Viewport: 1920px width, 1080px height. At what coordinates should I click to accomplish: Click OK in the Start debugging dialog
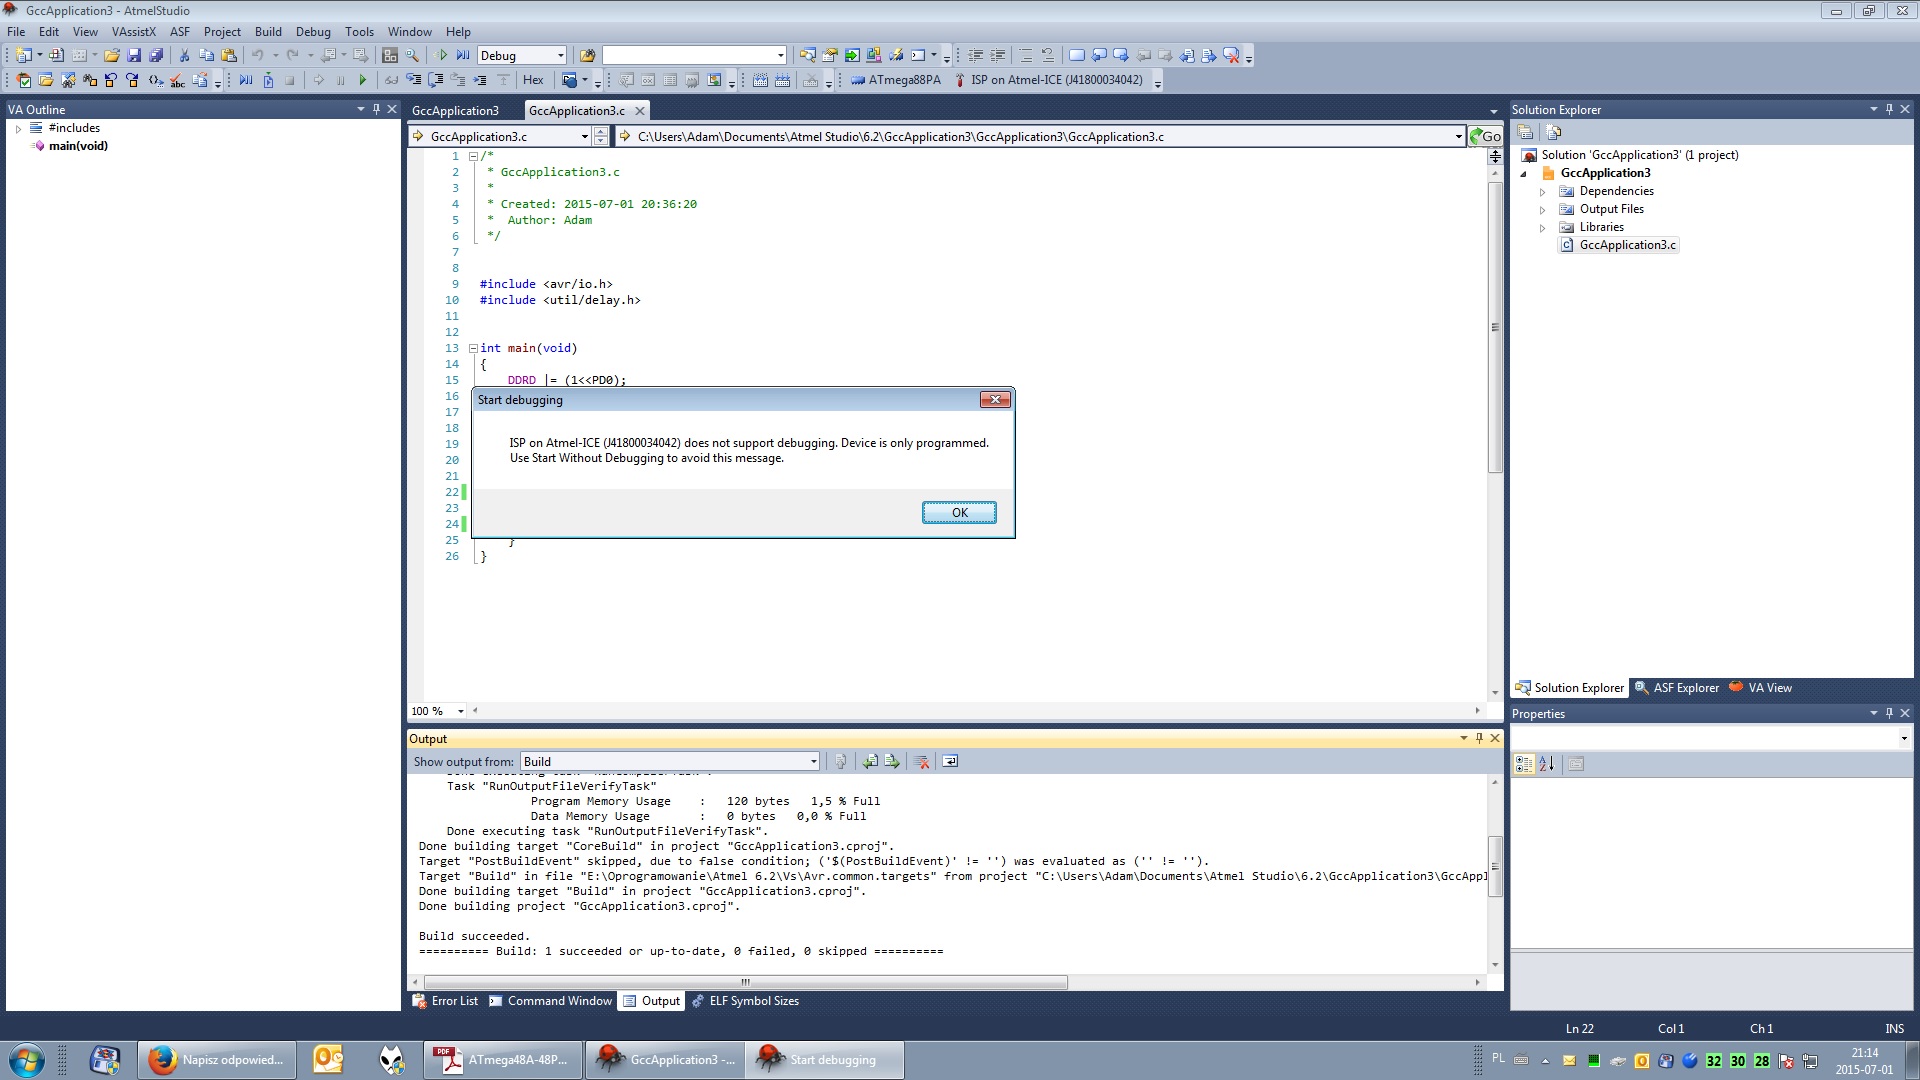pyautogui.click(x=958, y=513)
